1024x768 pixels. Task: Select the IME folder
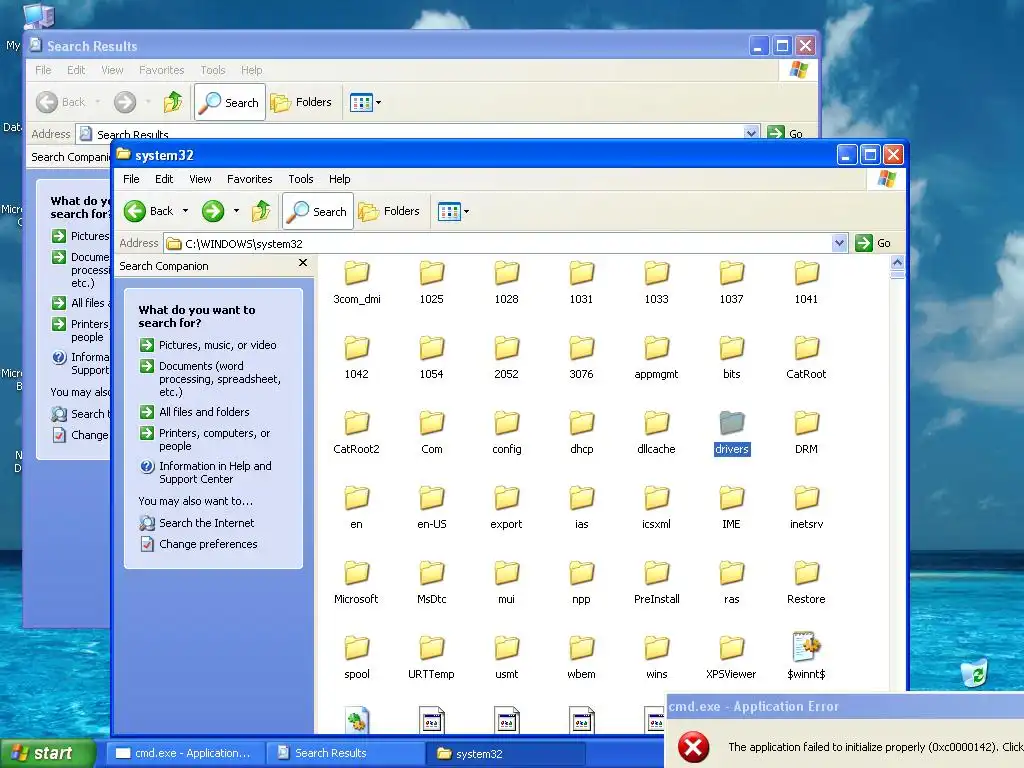731,508
